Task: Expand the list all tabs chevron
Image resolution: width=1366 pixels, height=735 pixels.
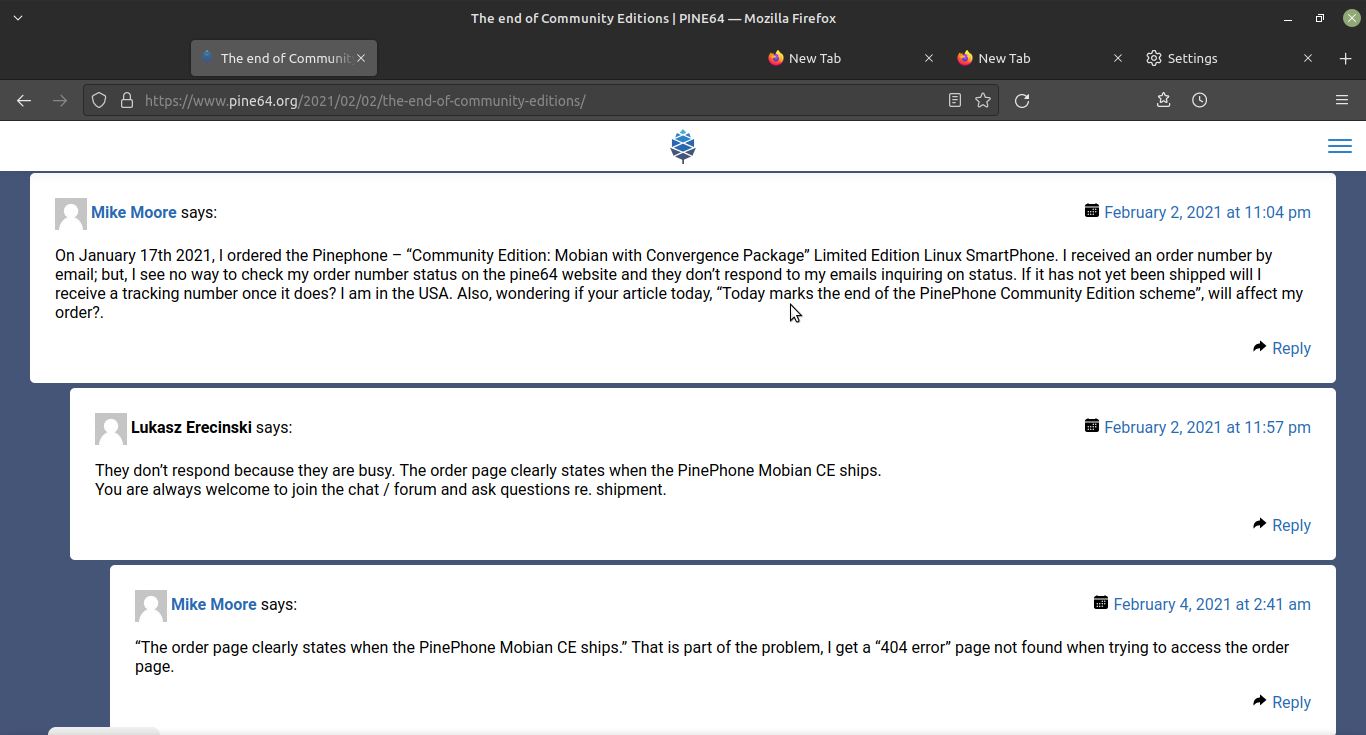Action: pos(18,18)
